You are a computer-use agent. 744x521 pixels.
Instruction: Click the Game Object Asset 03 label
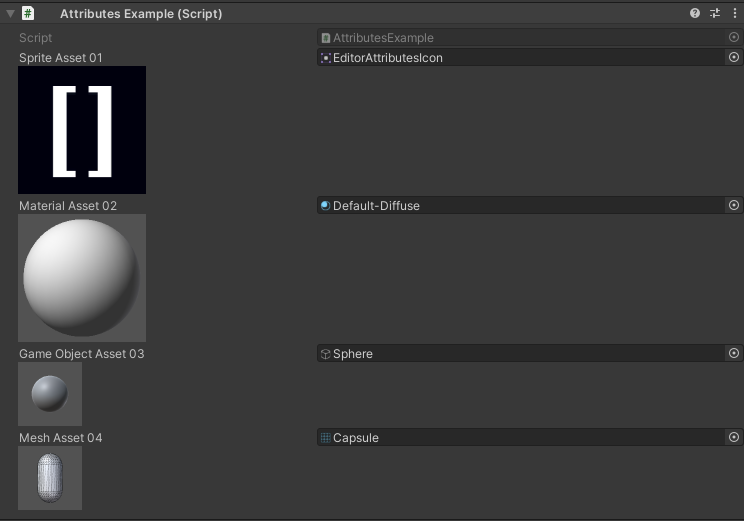coord(82,354)
